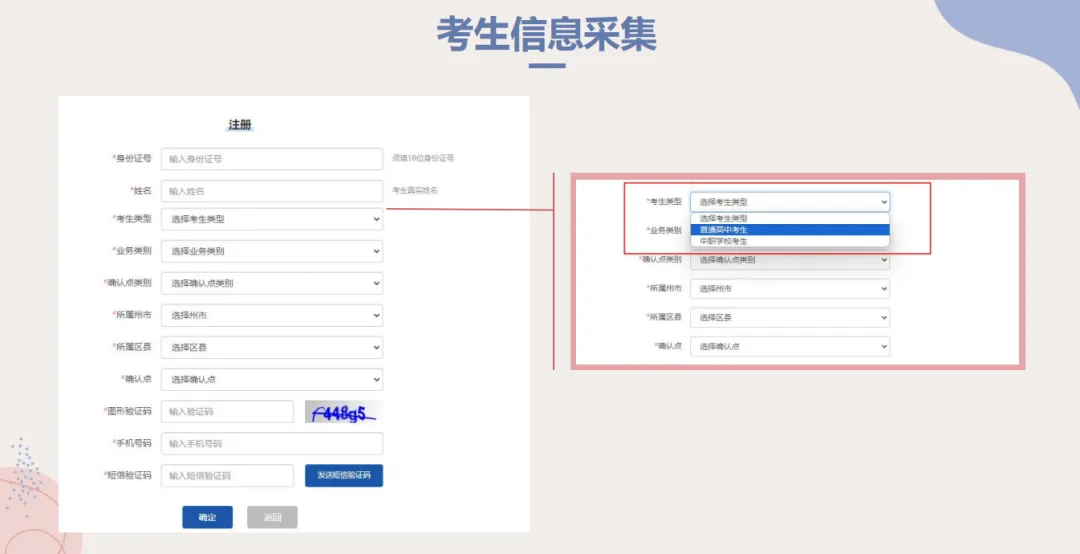
Task: Expand 所属州市 dropdown in the left registration form
Action: (272, 315)
